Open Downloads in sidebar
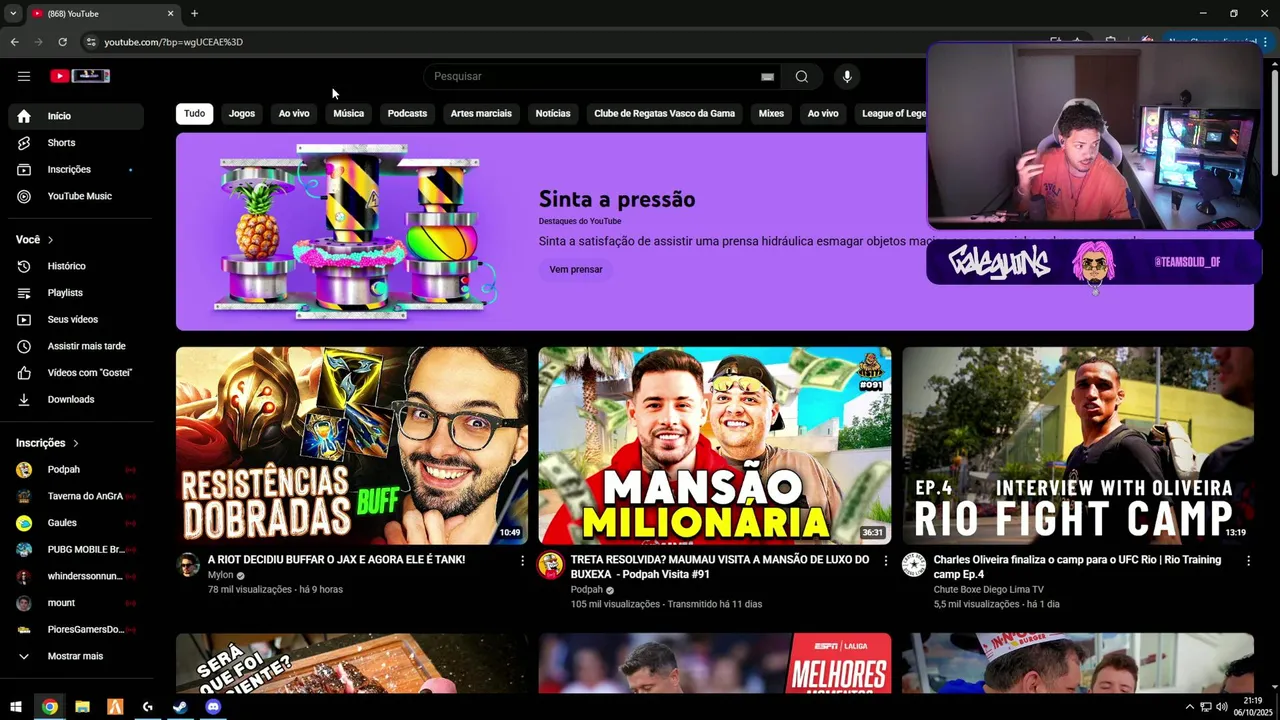 (x=76, y=400)
